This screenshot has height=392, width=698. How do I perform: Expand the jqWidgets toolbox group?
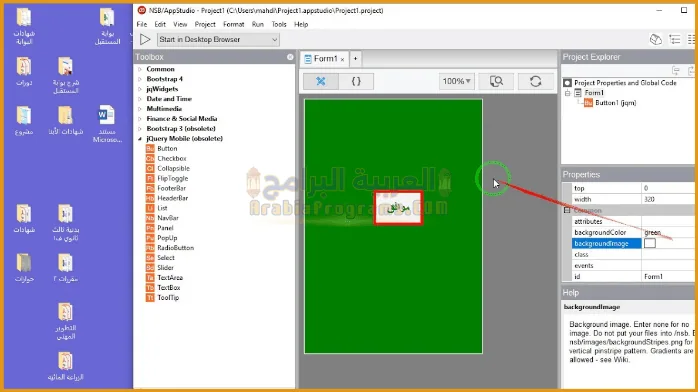coord(140,89)
